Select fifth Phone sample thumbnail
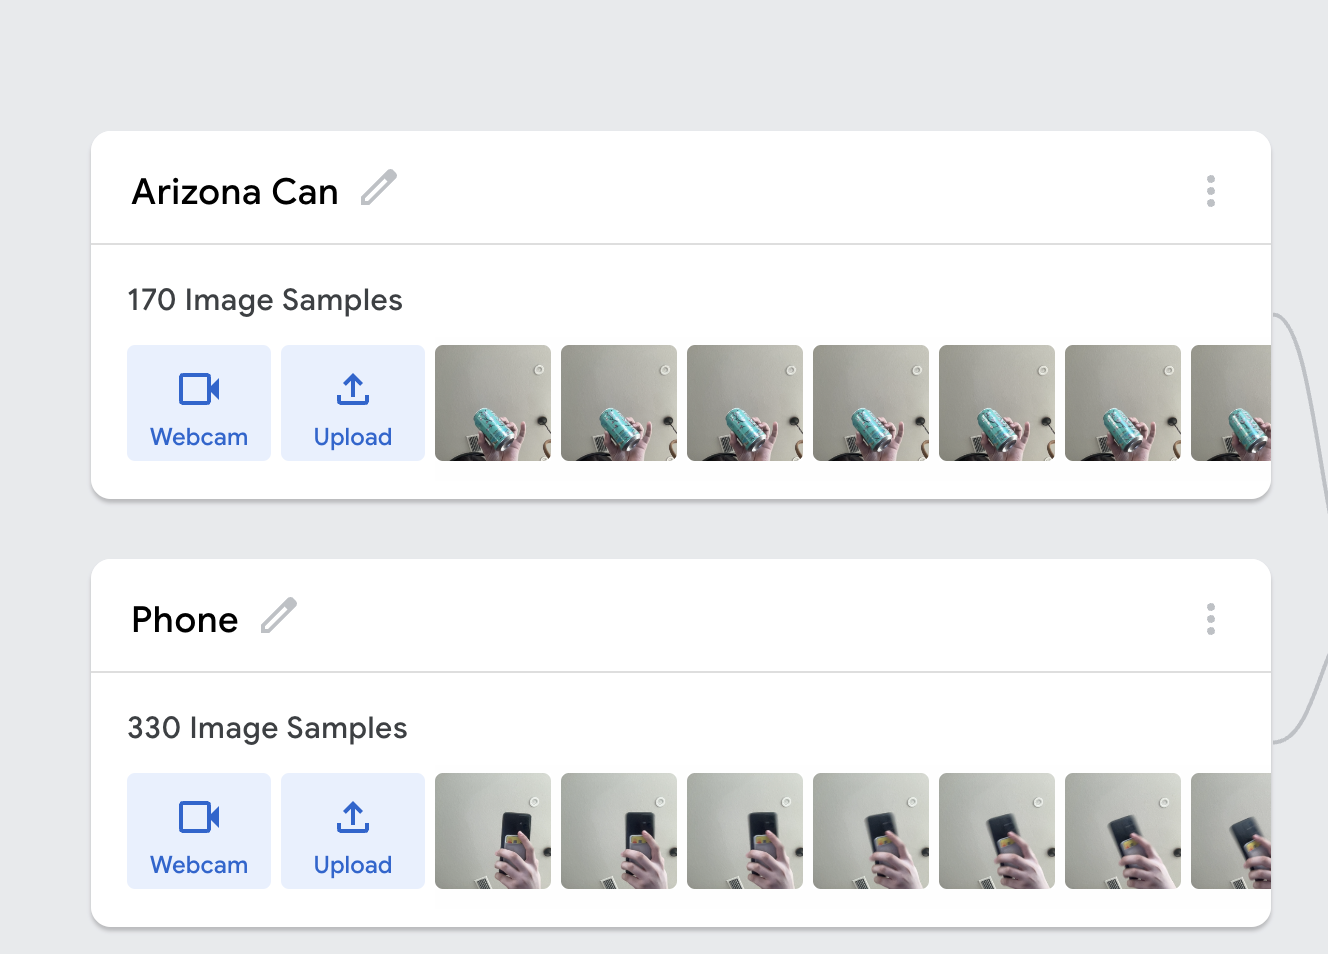This screenshot has height=954, width=1328. point(997,831)
